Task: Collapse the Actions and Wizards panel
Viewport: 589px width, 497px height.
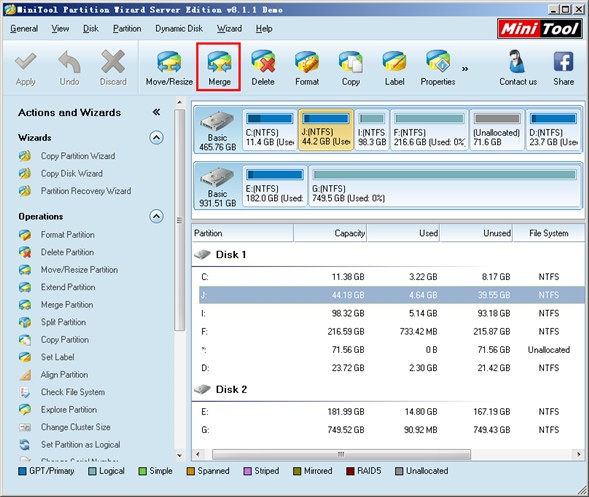Action: (x=156, y=112)
